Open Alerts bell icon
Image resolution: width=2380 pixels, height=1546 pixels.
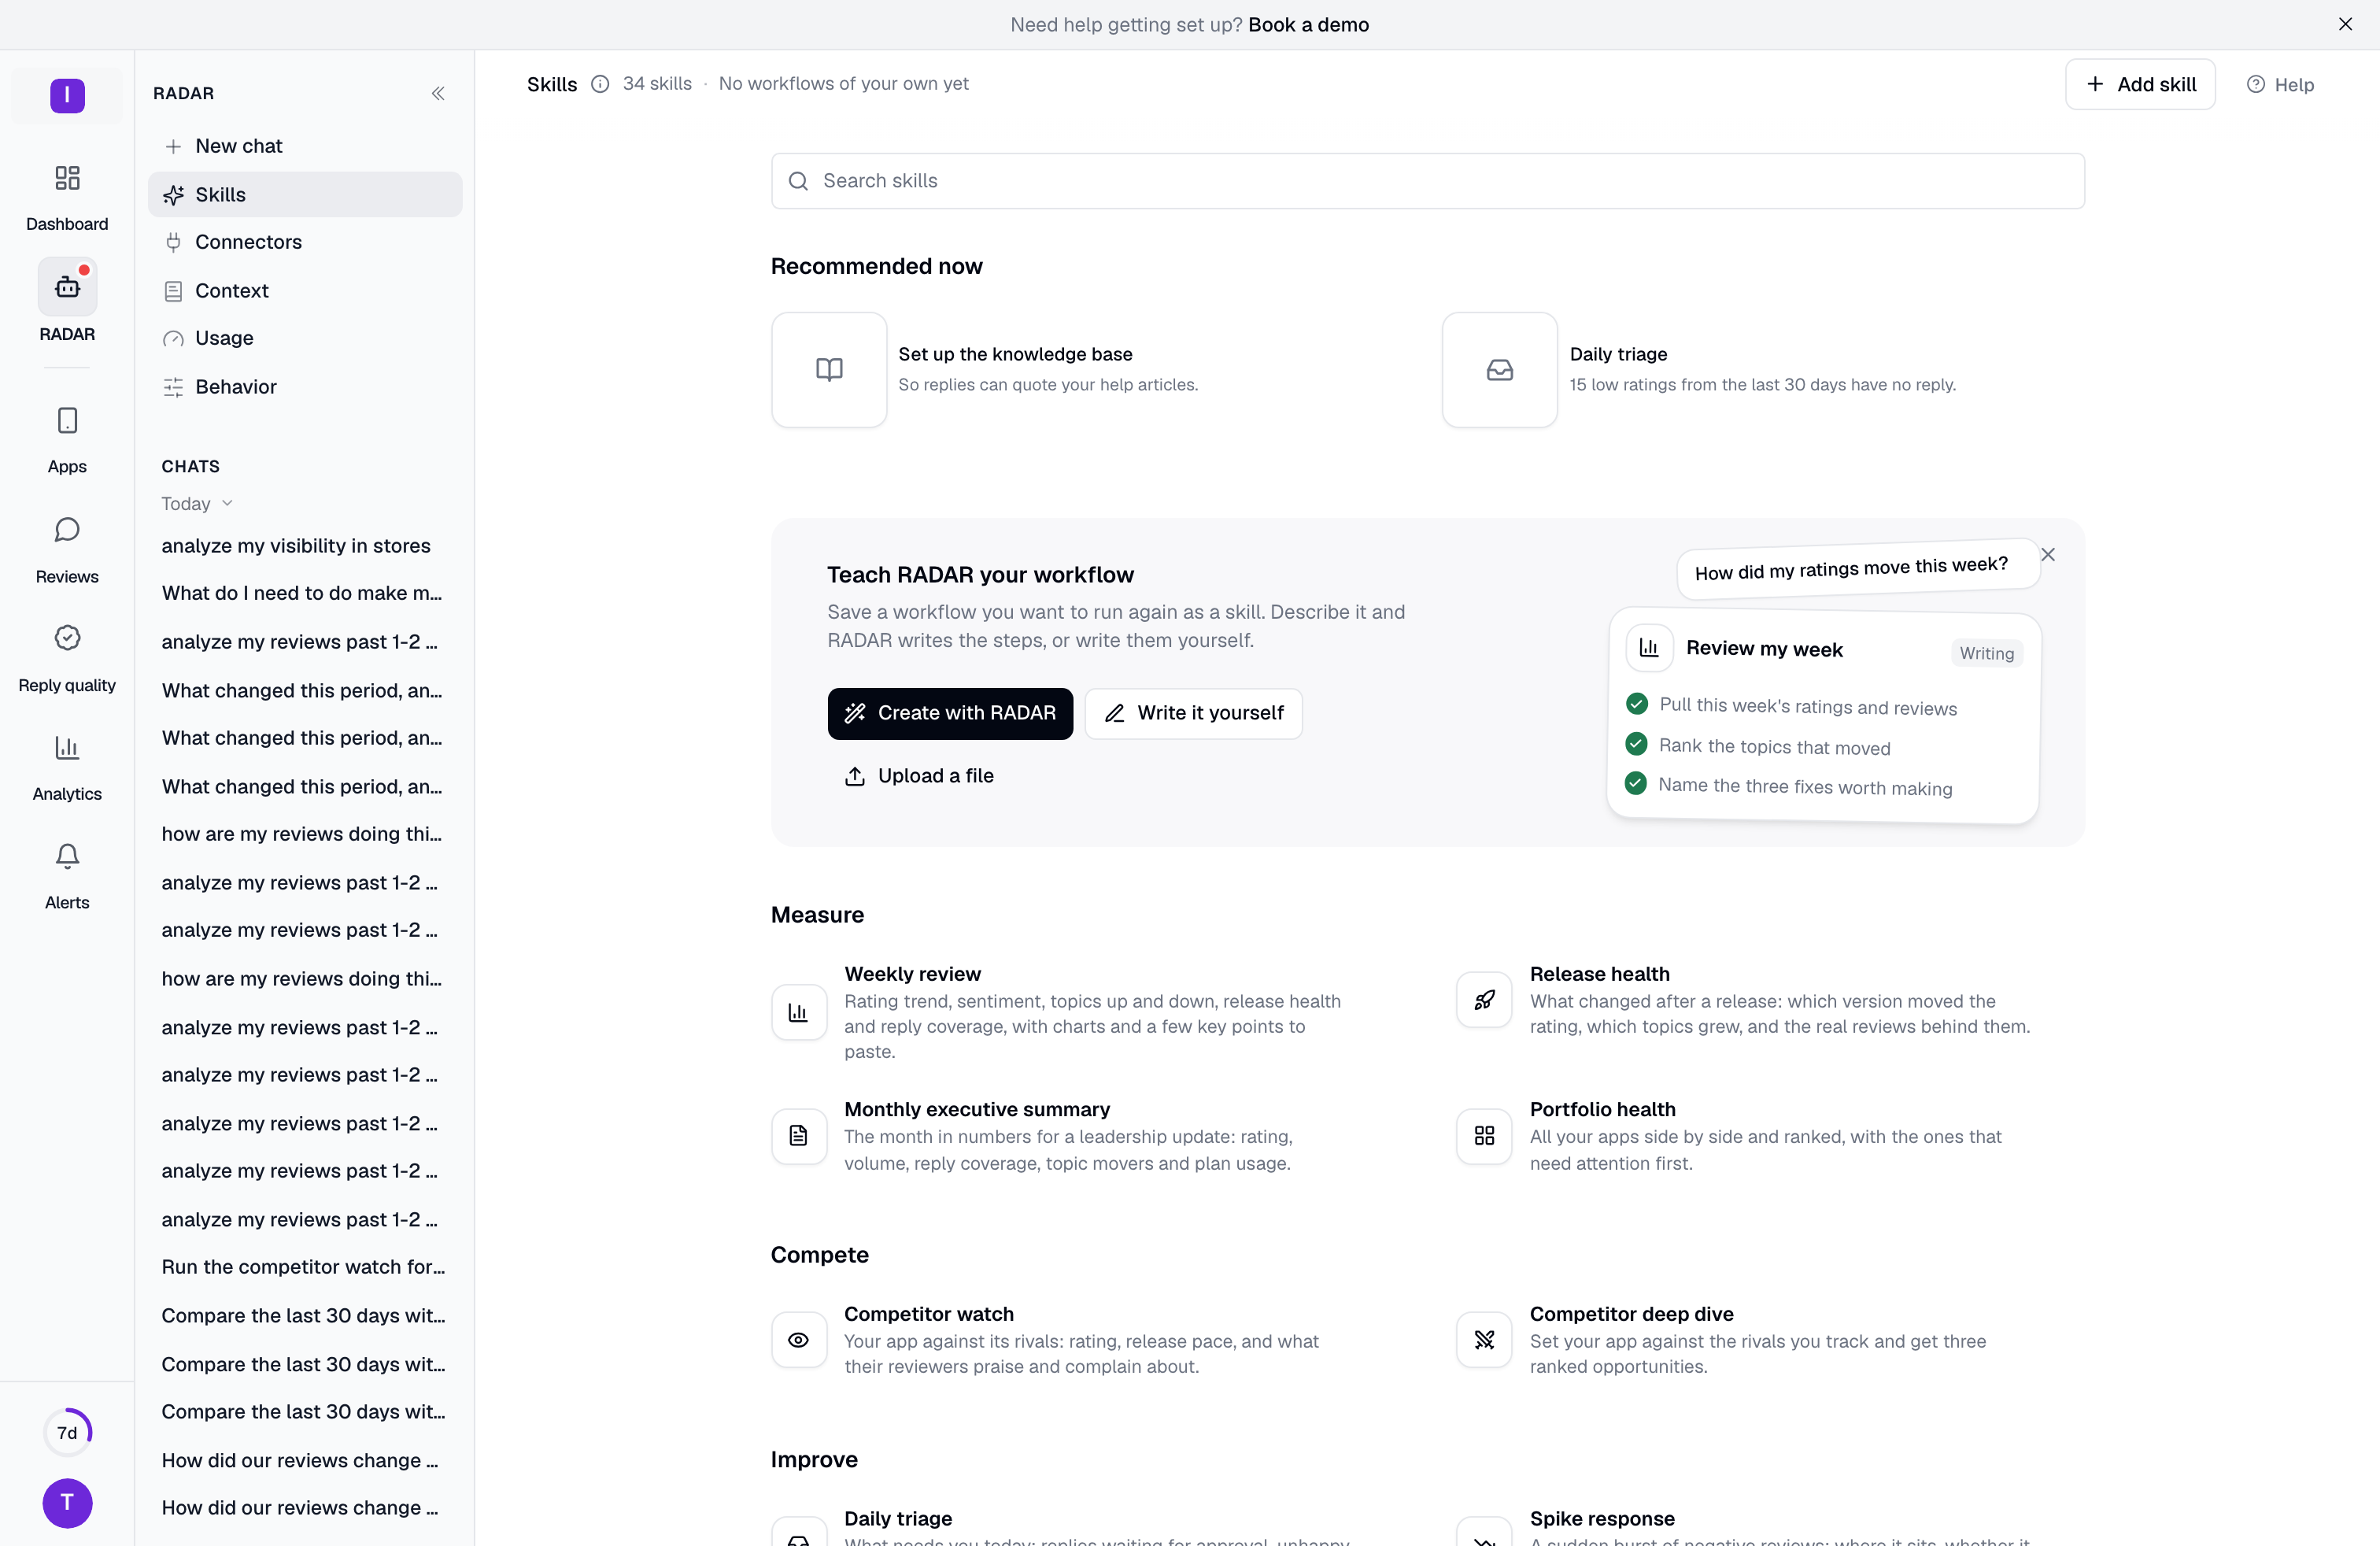pyautogui.click(x=67, y=856)
